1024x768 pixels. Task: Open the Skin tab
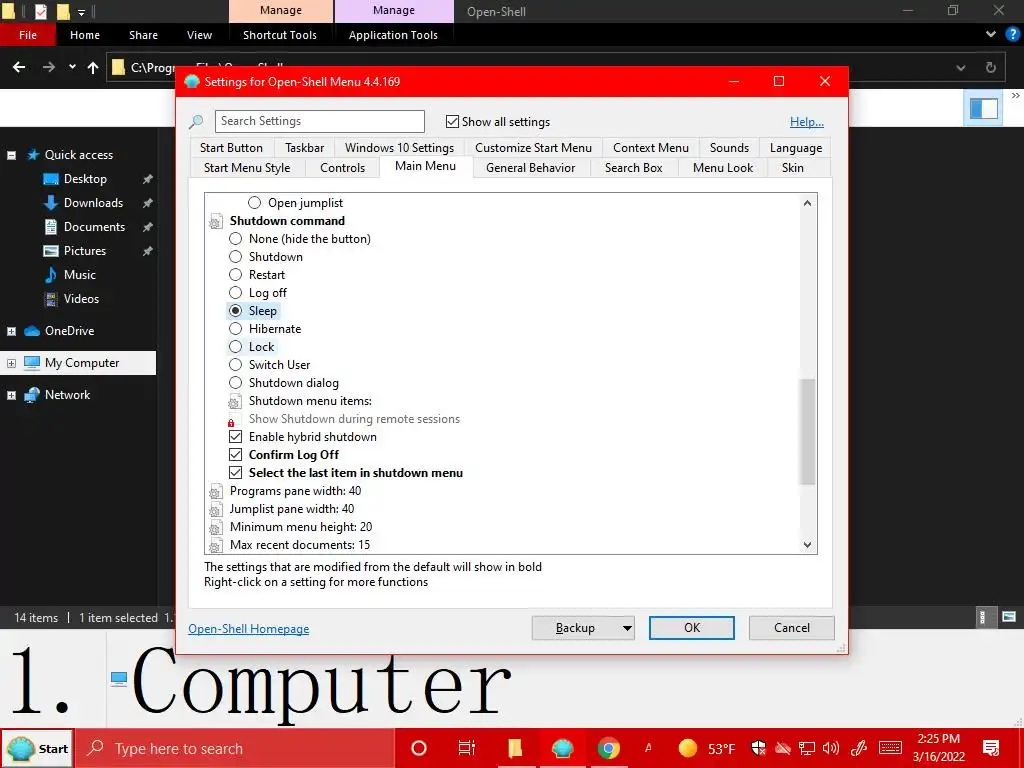pyautogui.click(x=793, y=168)
